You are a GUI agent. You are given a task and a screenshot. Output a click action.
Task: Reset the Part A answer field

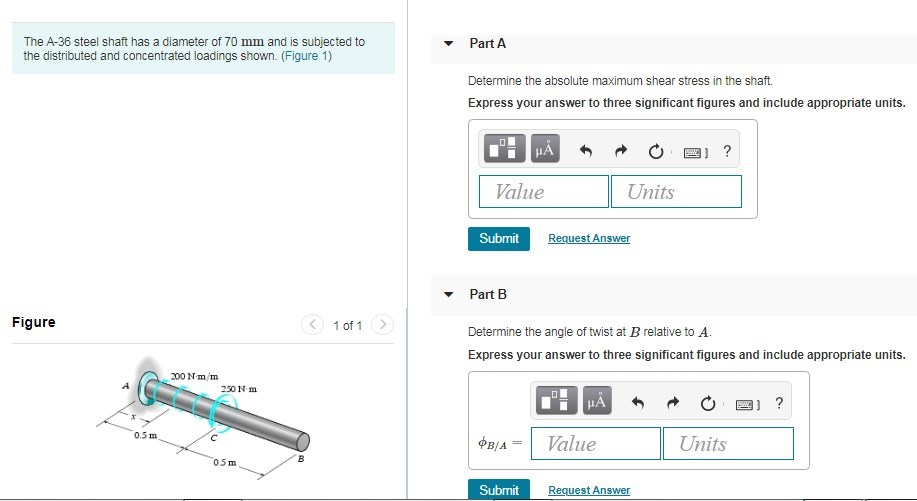point(656,151)
